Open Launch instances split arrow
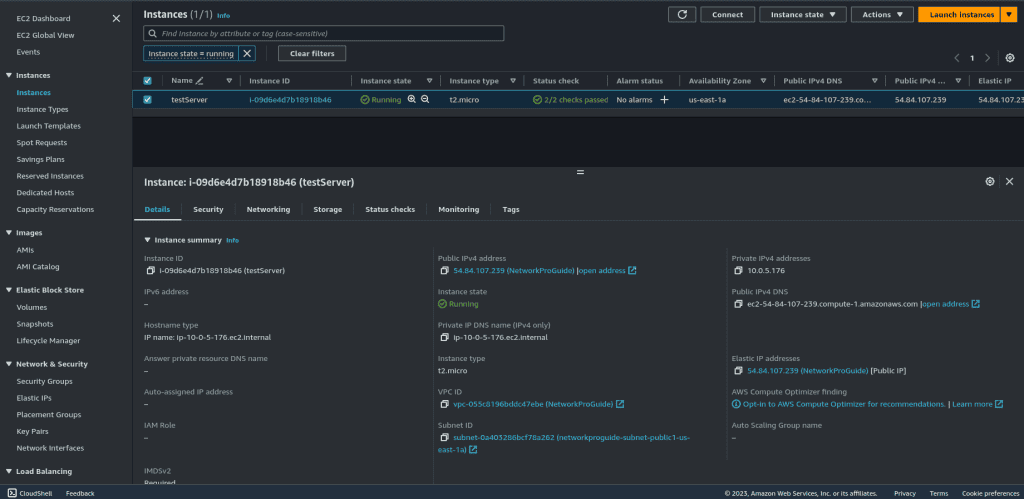This screenshot has height=499, width=1024. (x=1008, y=14)
